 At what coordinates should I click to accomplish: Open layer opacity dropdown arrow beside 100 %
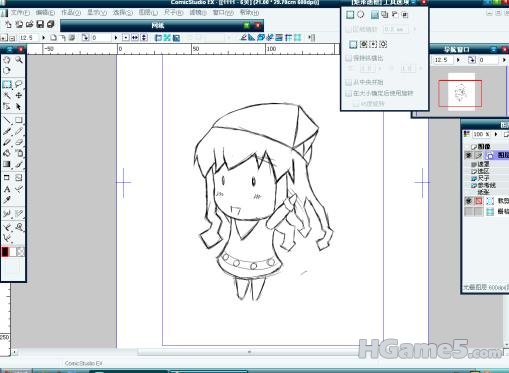click(x=496, y=134)
